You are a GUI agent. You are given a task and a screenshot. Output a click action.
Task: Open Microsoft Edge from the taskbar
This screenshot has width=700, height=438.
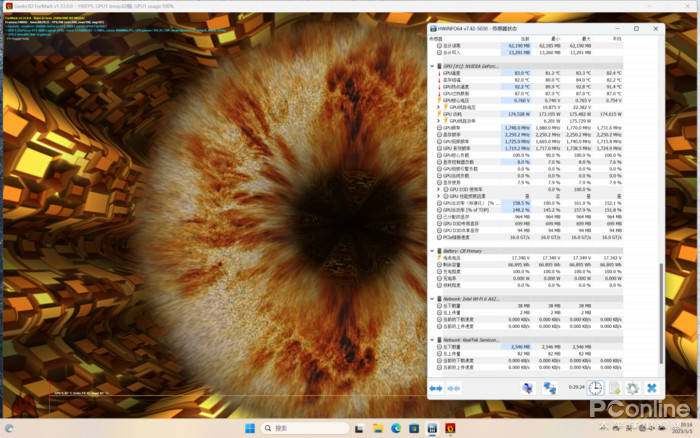click(397, 428)
